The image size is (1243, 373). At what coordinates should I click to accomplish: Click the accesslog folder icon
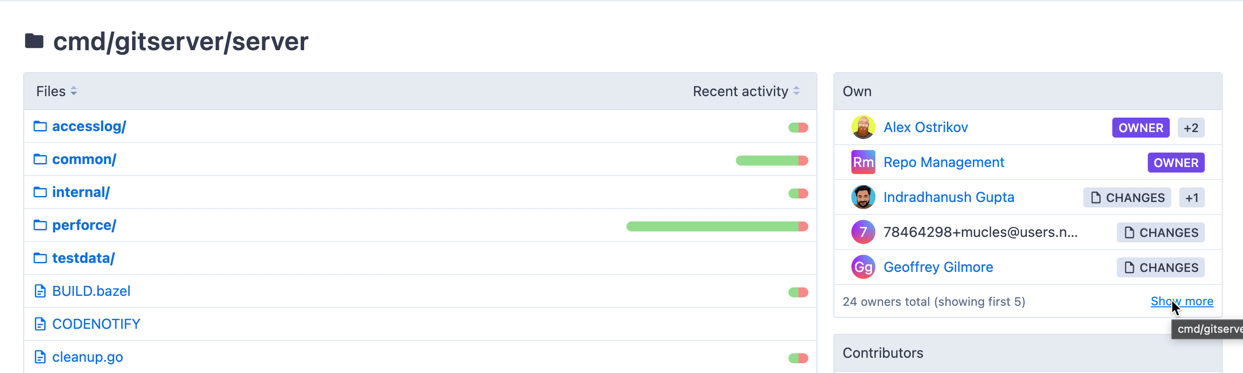(40, 126)
